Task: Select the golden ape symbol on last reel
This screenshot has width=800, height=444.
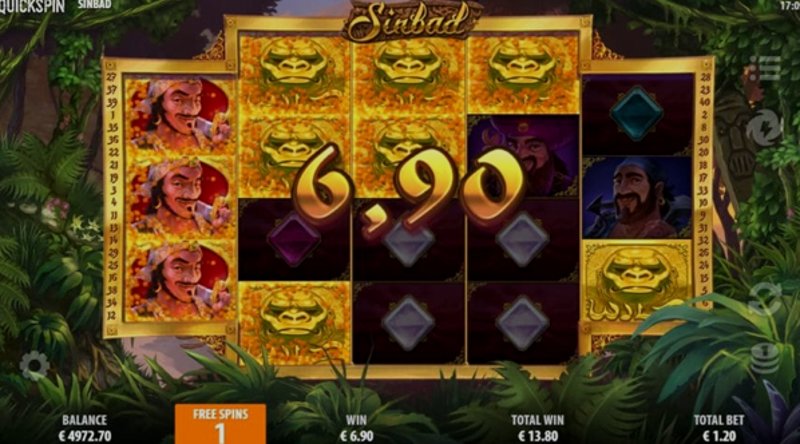Action: coord(637,280)
